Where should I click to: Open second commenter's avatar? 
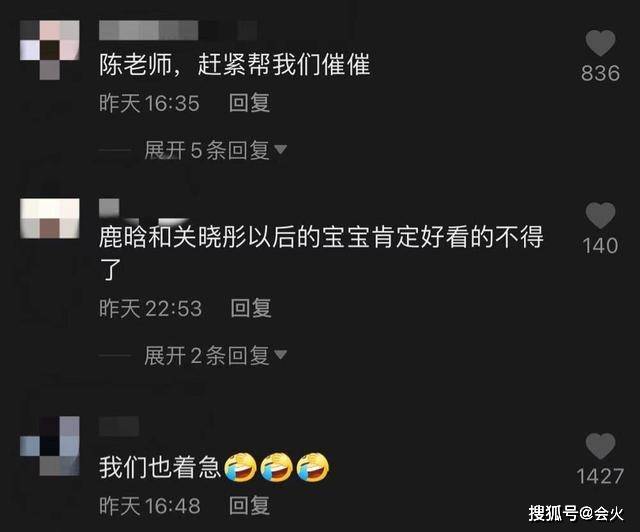(50, 218)
